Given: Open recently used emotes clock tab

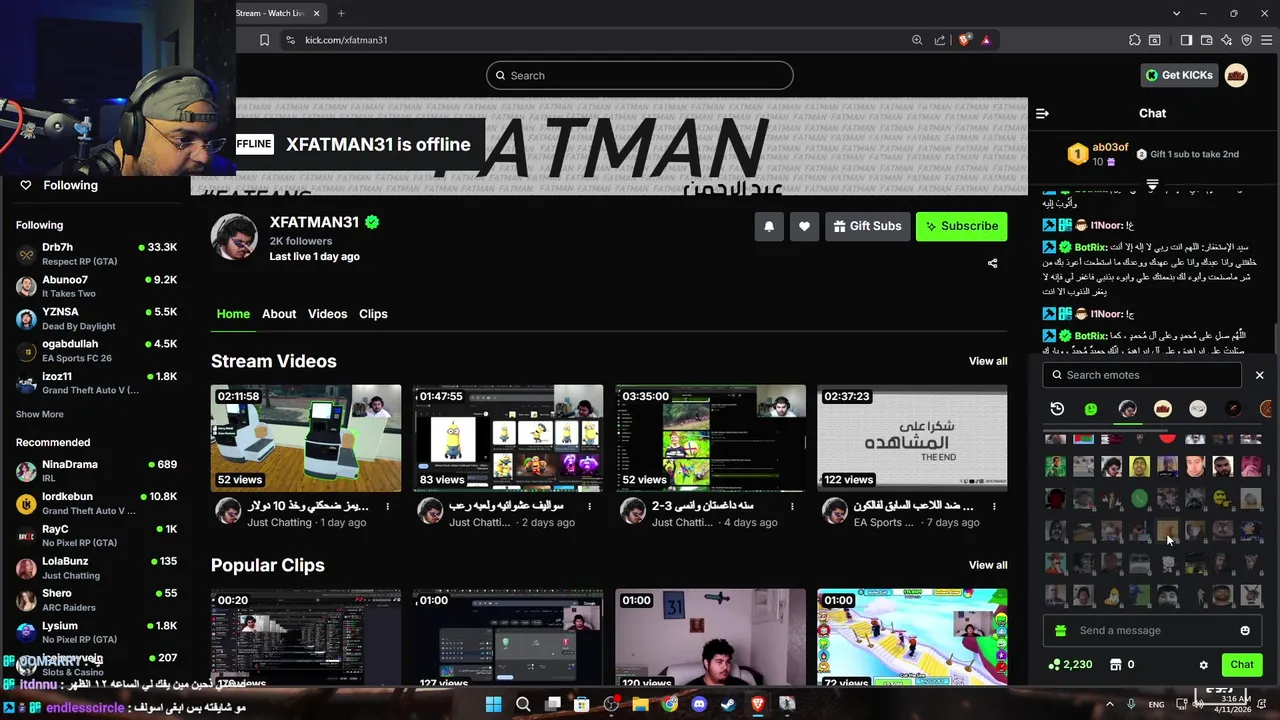Looking at the screenshot, I should 1057,408.
